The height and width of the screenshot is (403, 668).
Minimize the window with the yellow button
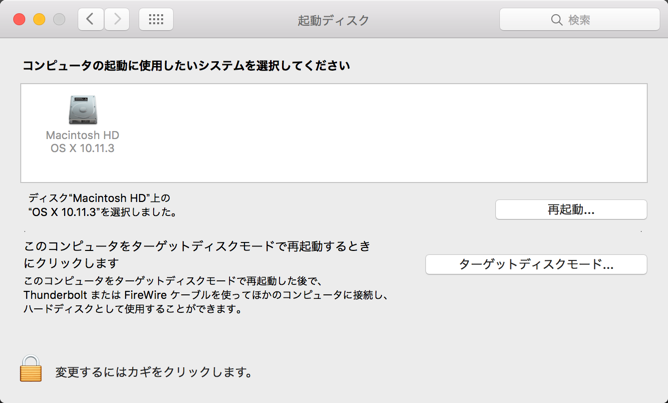pyautogui.click(x=39, y=20)
